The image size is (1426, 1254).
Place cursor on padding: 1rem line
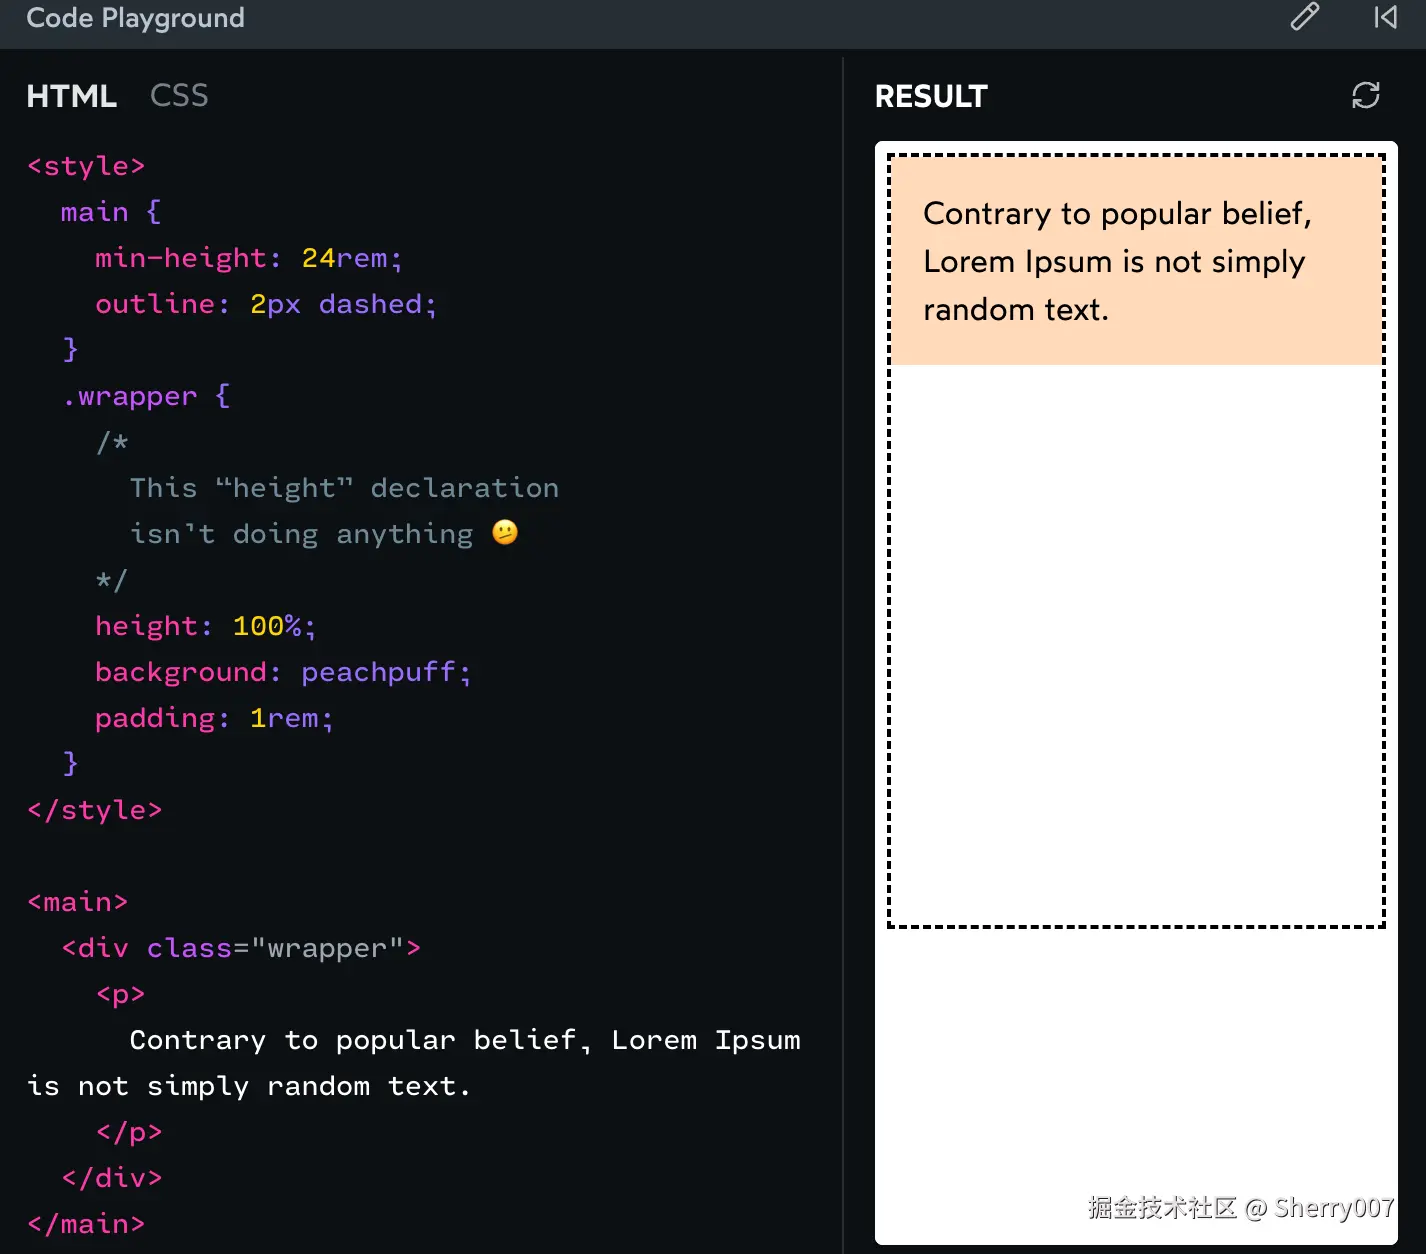(x=214, y=718)
